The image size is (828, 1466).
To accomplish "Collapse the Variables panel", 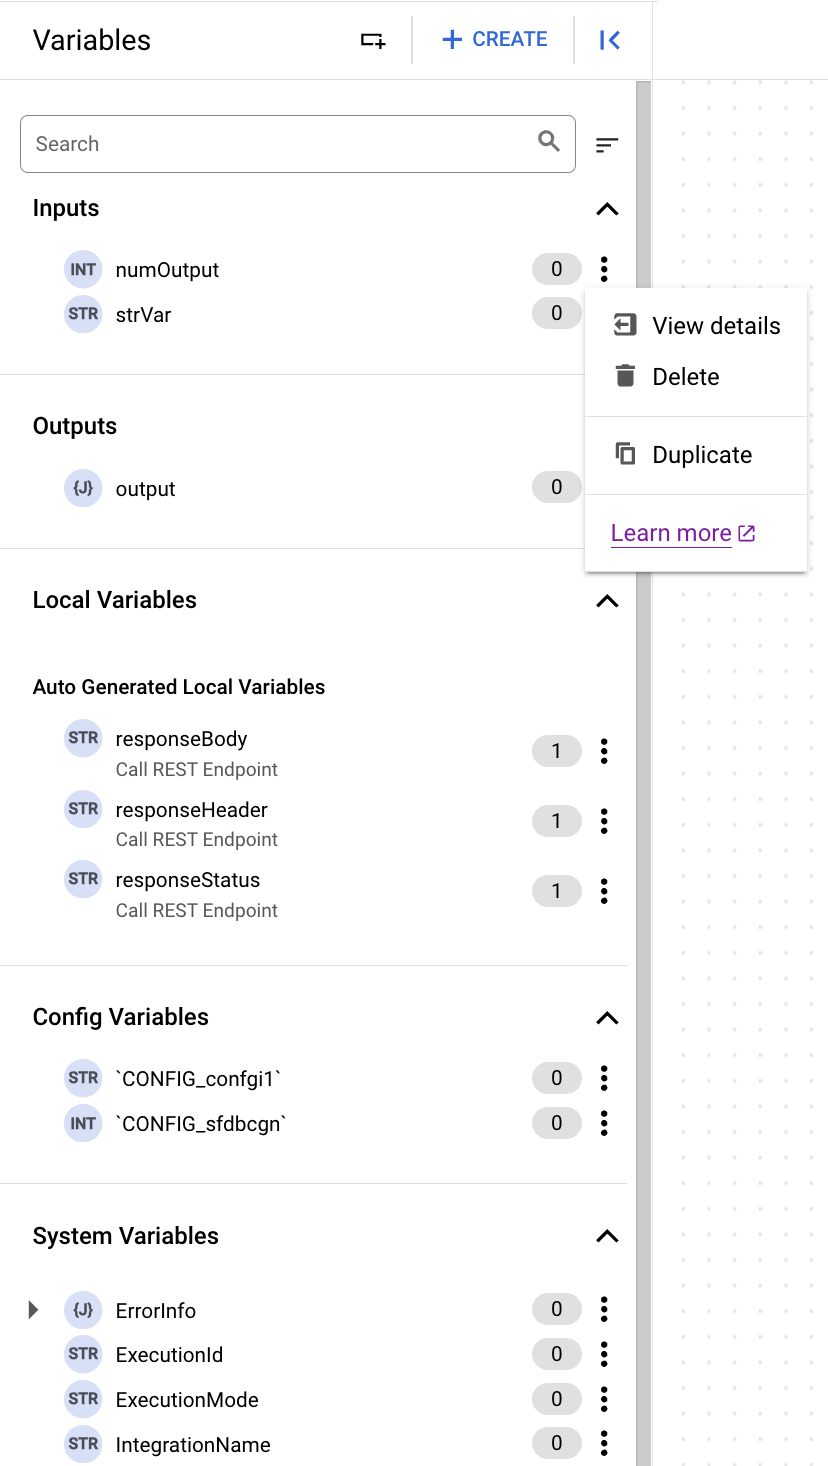I will tap(610, 39).
